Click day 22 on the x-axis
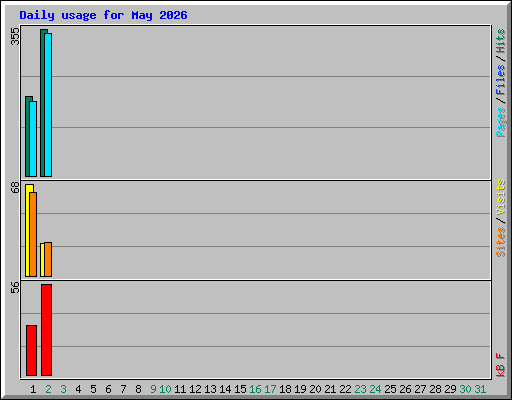512x400 pixels. (345, 389)
